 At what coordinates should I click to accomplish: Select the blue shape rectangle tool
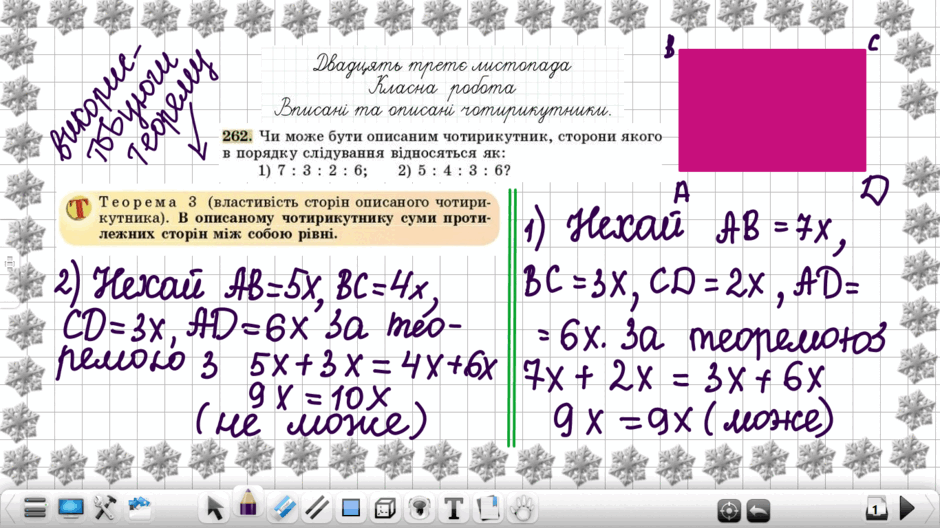tap(351, 508)
